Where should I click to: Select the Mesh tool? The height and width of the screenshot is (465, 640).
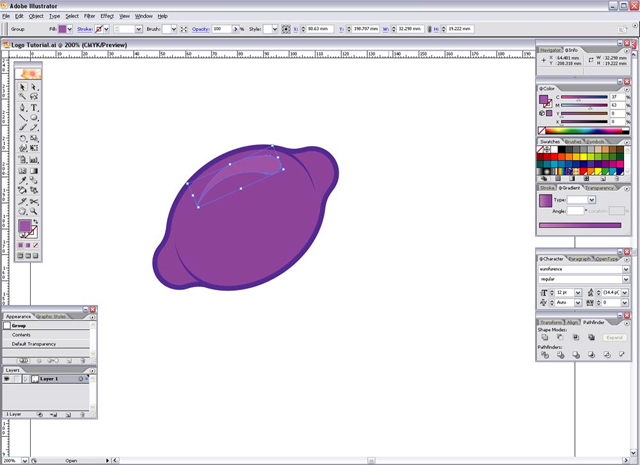click(22, 171)
